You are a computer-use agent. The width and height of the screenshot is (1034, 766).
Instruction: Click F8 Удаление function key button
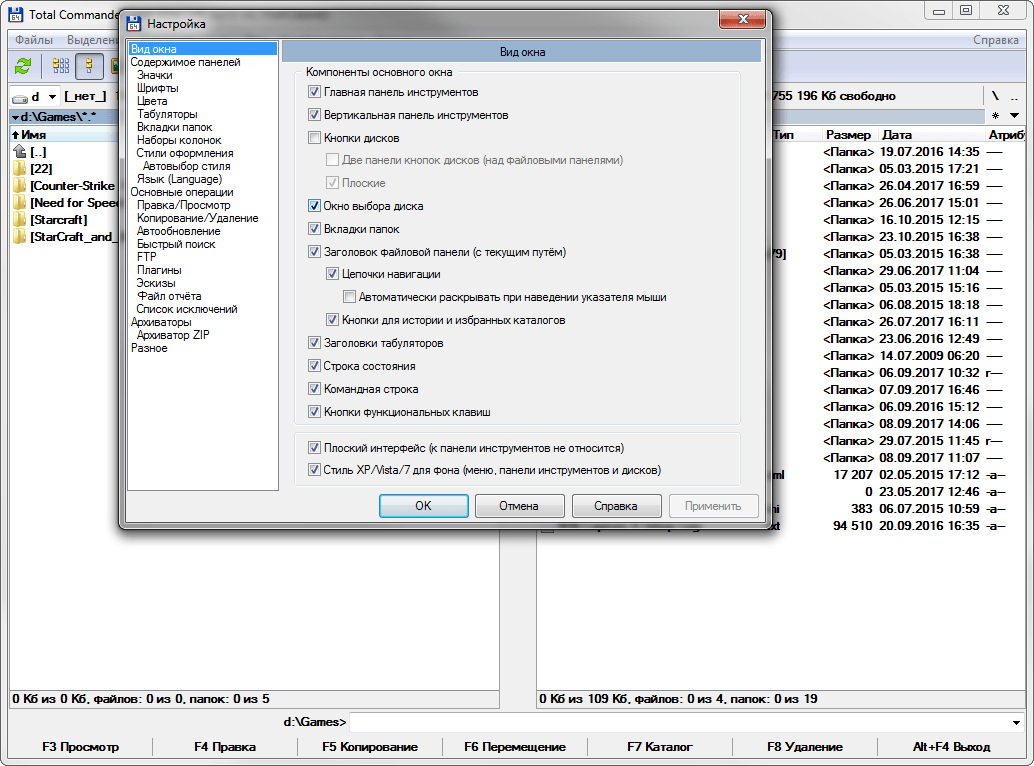(x=805, y=747)
